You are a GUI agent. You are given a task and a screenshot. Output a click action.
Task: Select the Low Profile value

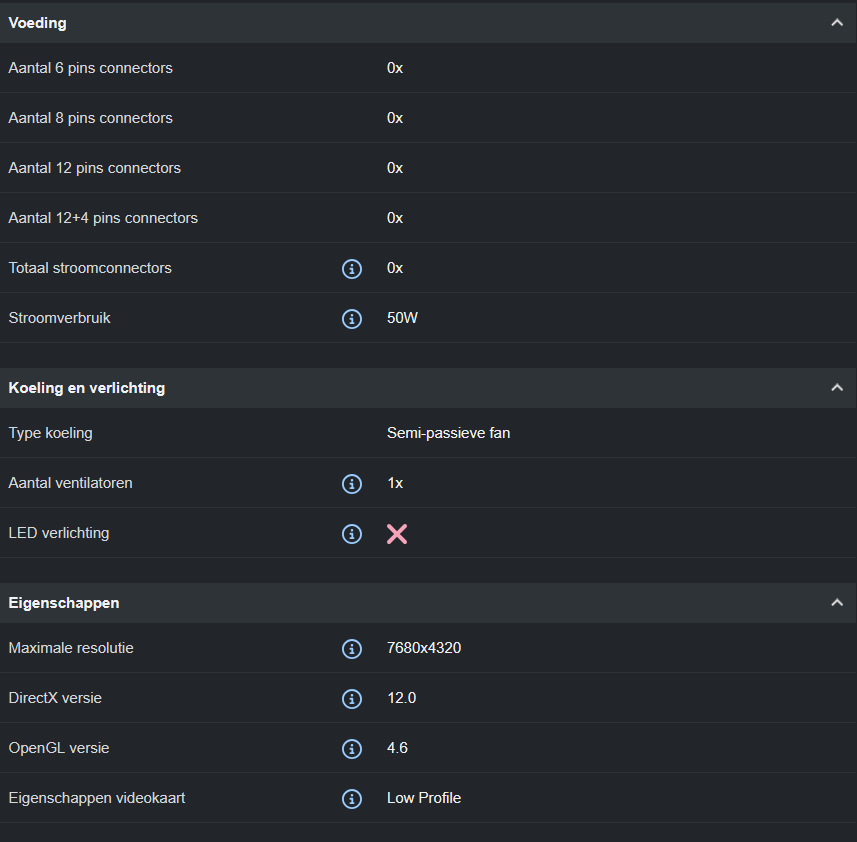[424, 798]
